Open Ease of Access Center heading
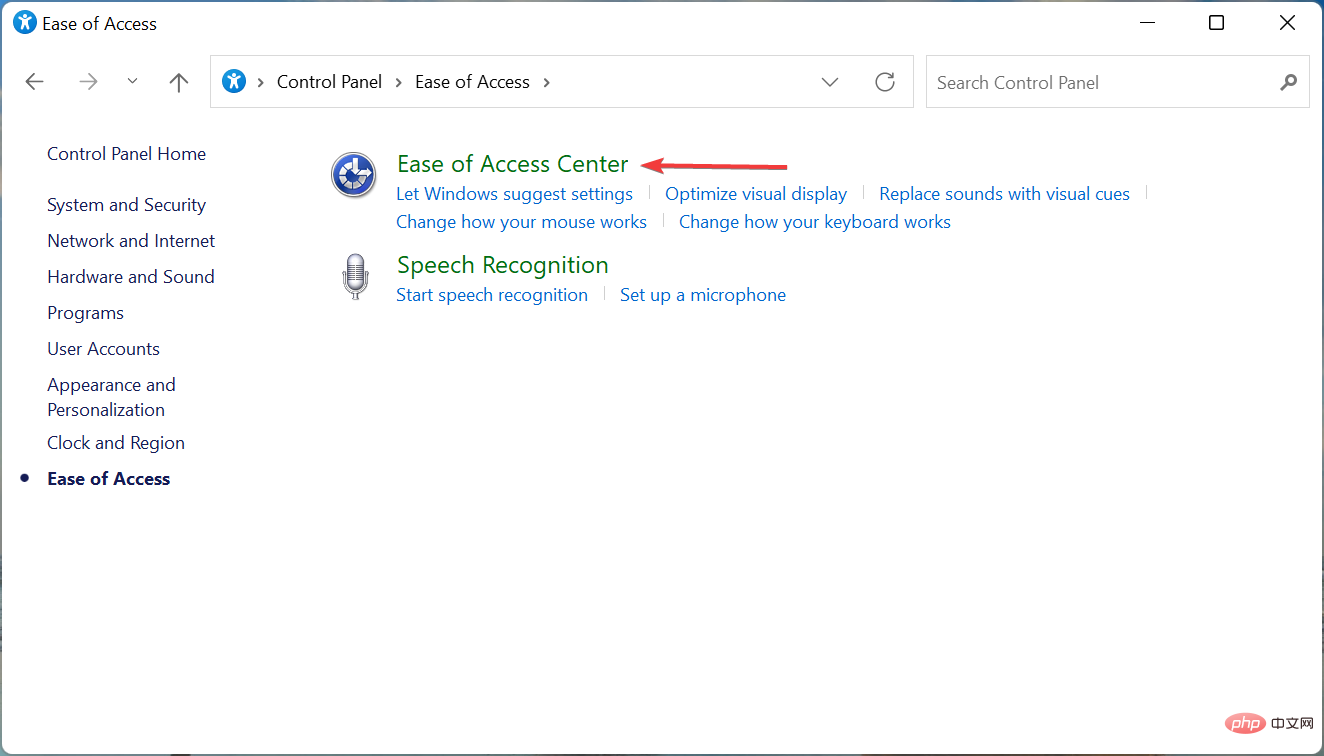Screen dimensions: 1324x756 click(513, 164)
